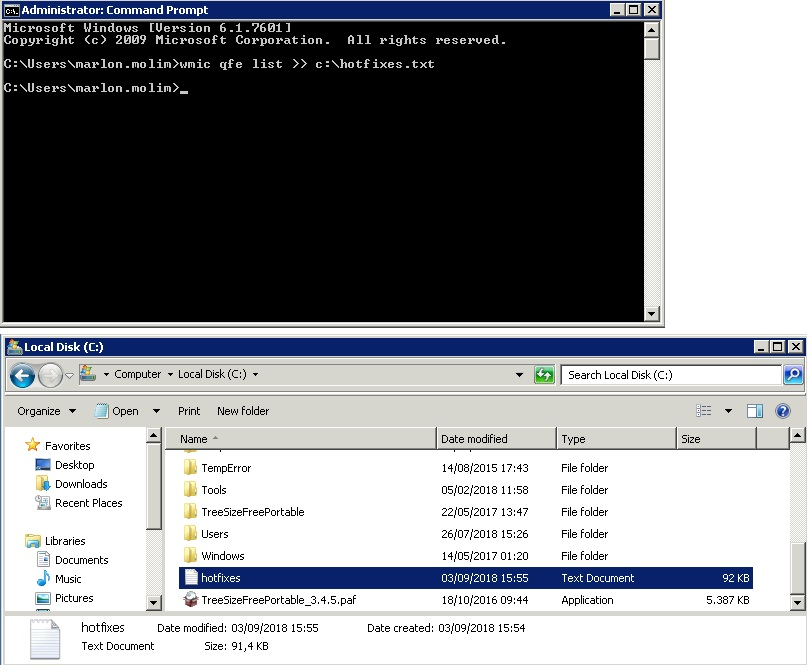Create a New folder
The width and height of the screenshot is (808, 672).
coord(242,411)
